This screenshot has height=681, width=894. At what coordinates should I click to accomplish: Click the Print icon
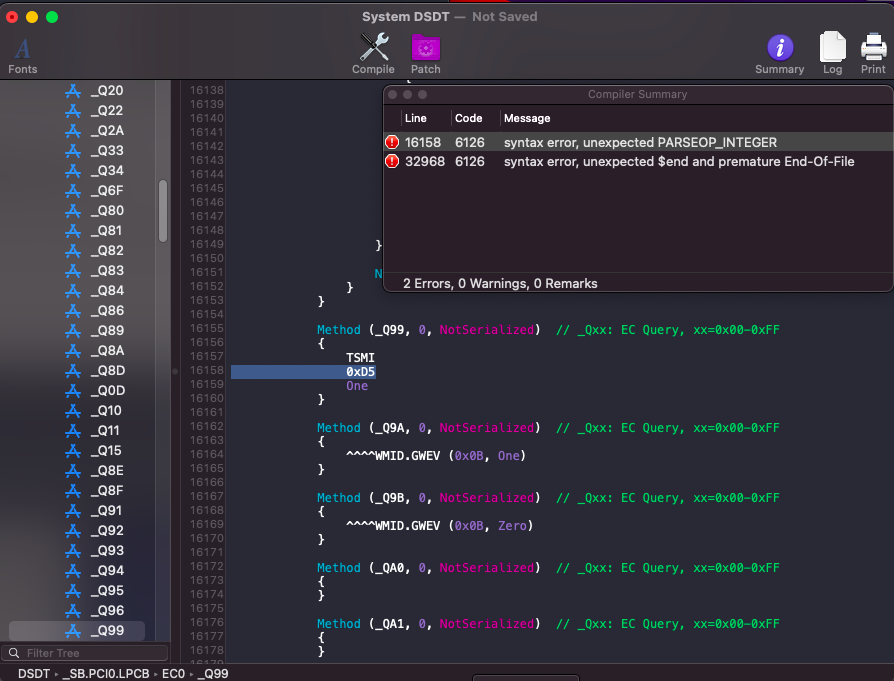coord(873,52)
